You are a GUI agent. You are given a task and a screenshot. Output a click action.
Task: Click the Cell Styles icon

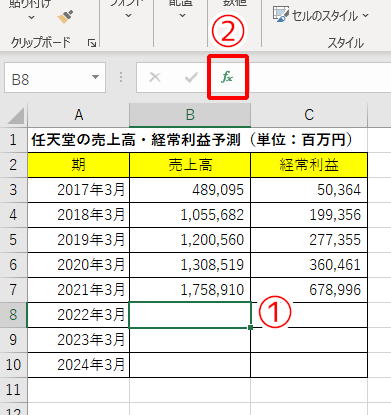coord(281,15)
